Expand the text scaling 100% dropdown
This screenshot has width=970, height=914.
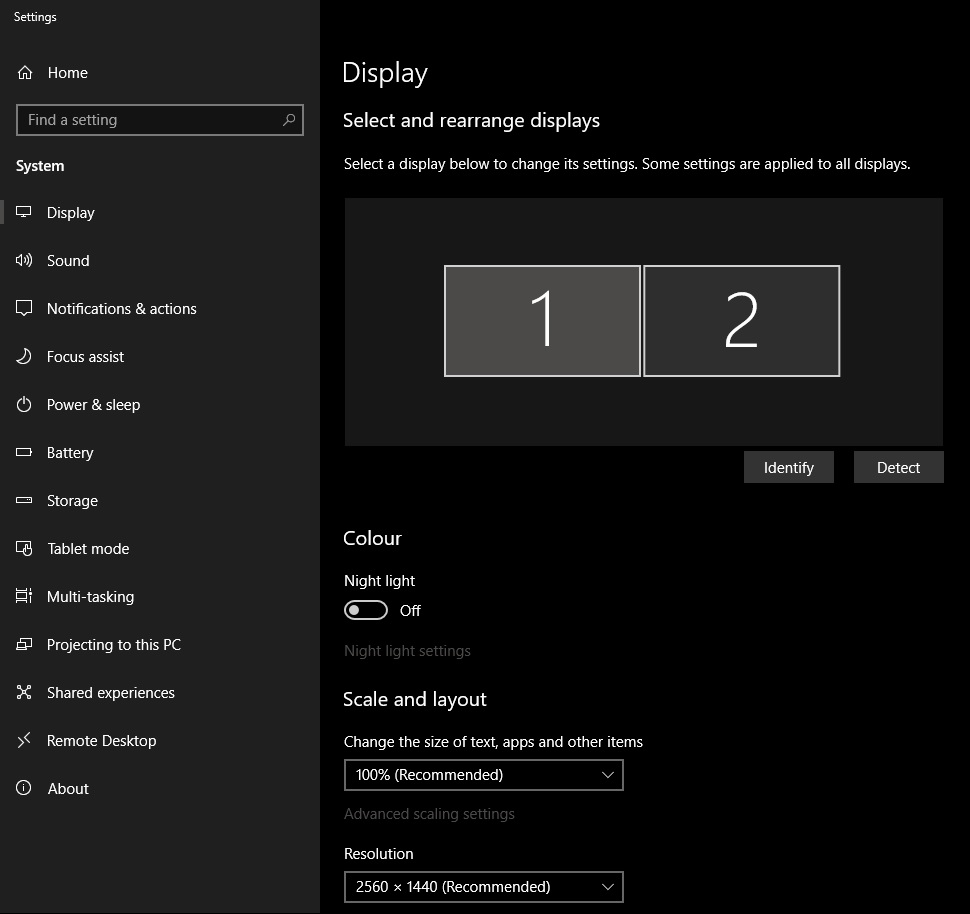pyautogui.click(x=483, y=775)
